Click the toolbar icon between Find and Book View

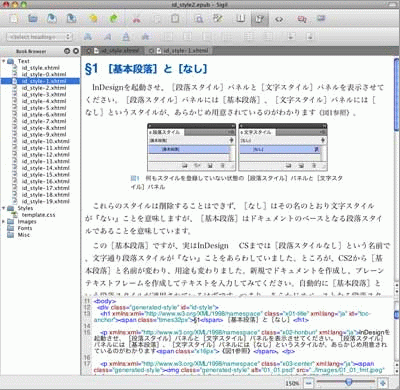218,19
